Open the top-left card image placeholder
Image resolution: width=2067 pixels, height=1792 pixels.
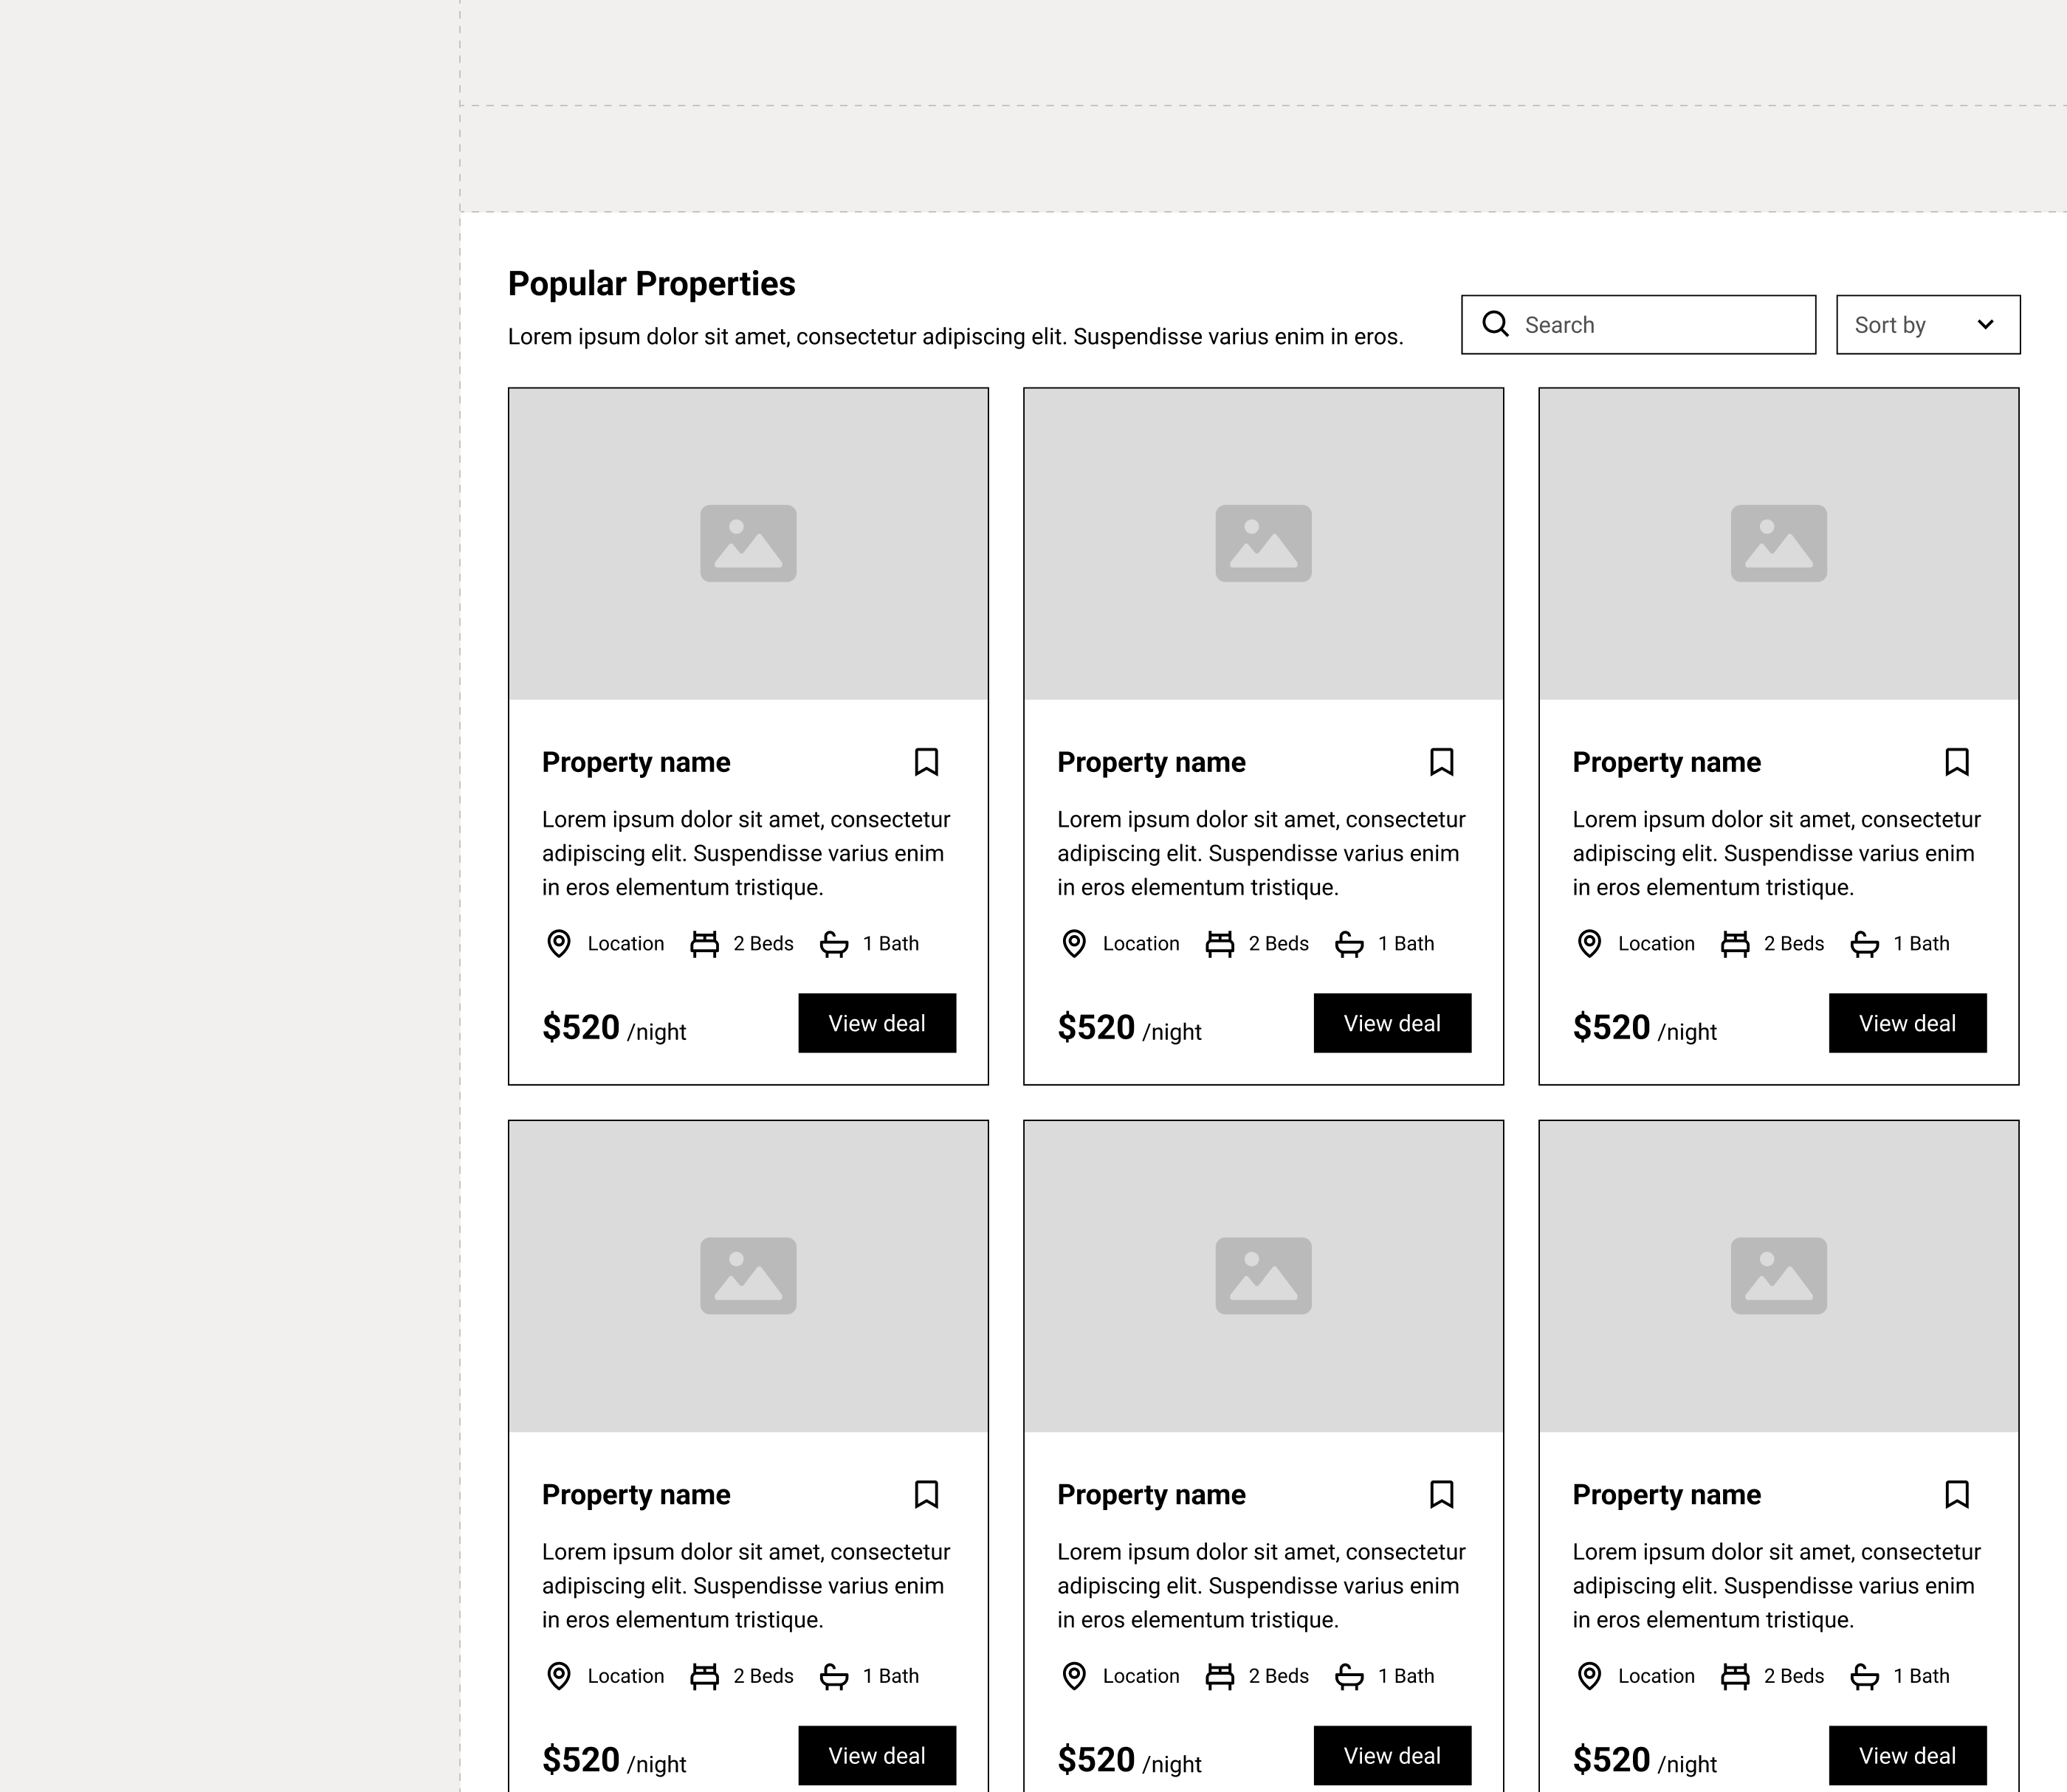[748, 543]
